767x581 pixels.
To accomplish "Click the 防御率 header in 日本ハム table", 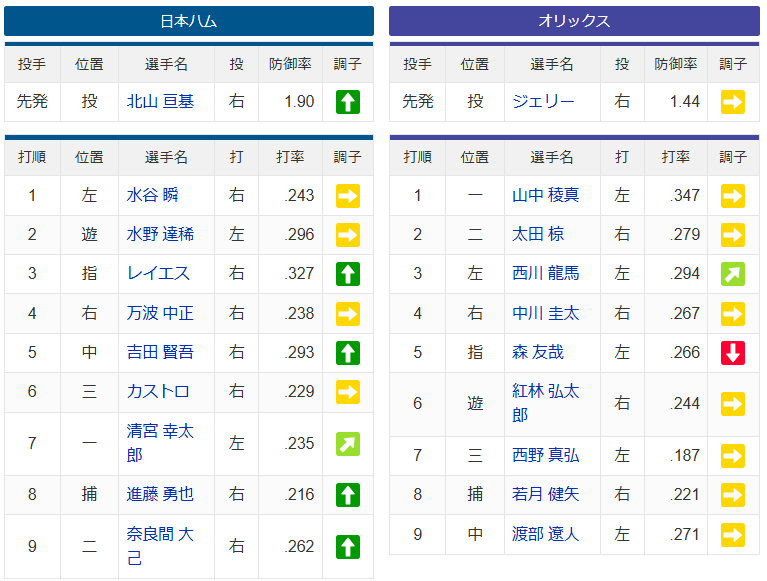I will 290,64.
